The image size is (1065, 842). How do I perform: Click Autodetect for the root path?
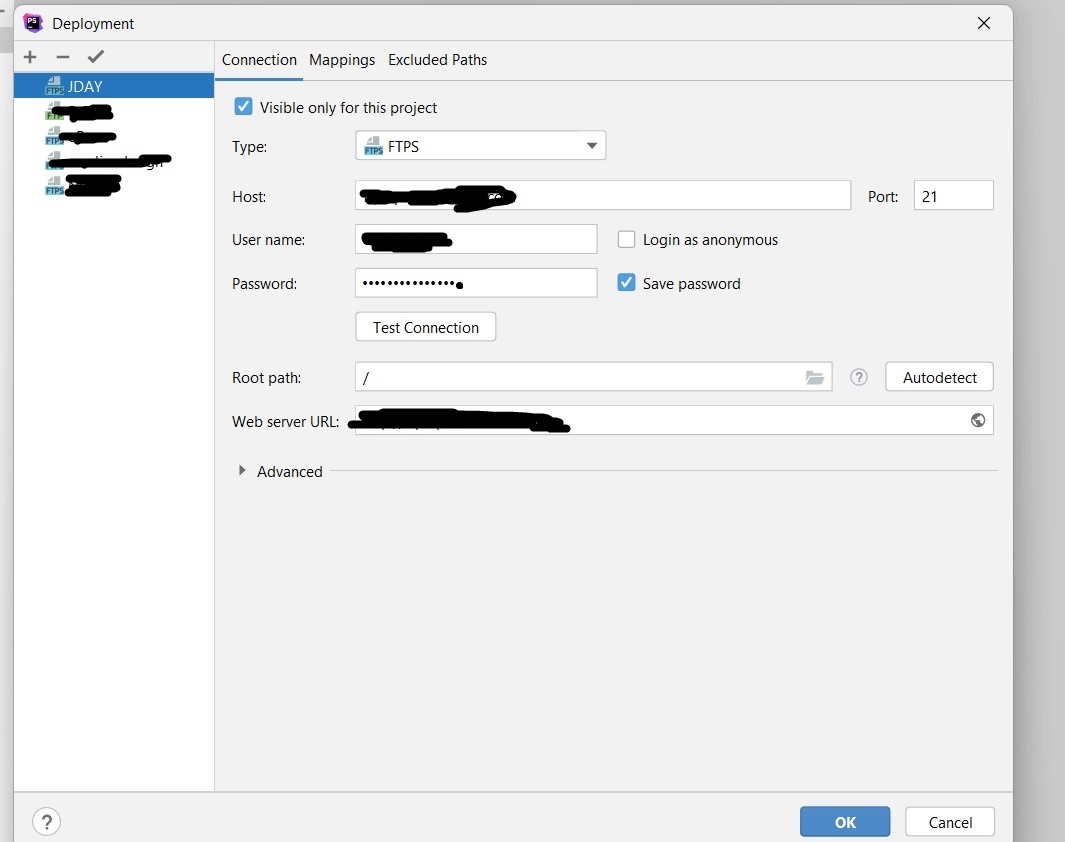coord(938,377)
